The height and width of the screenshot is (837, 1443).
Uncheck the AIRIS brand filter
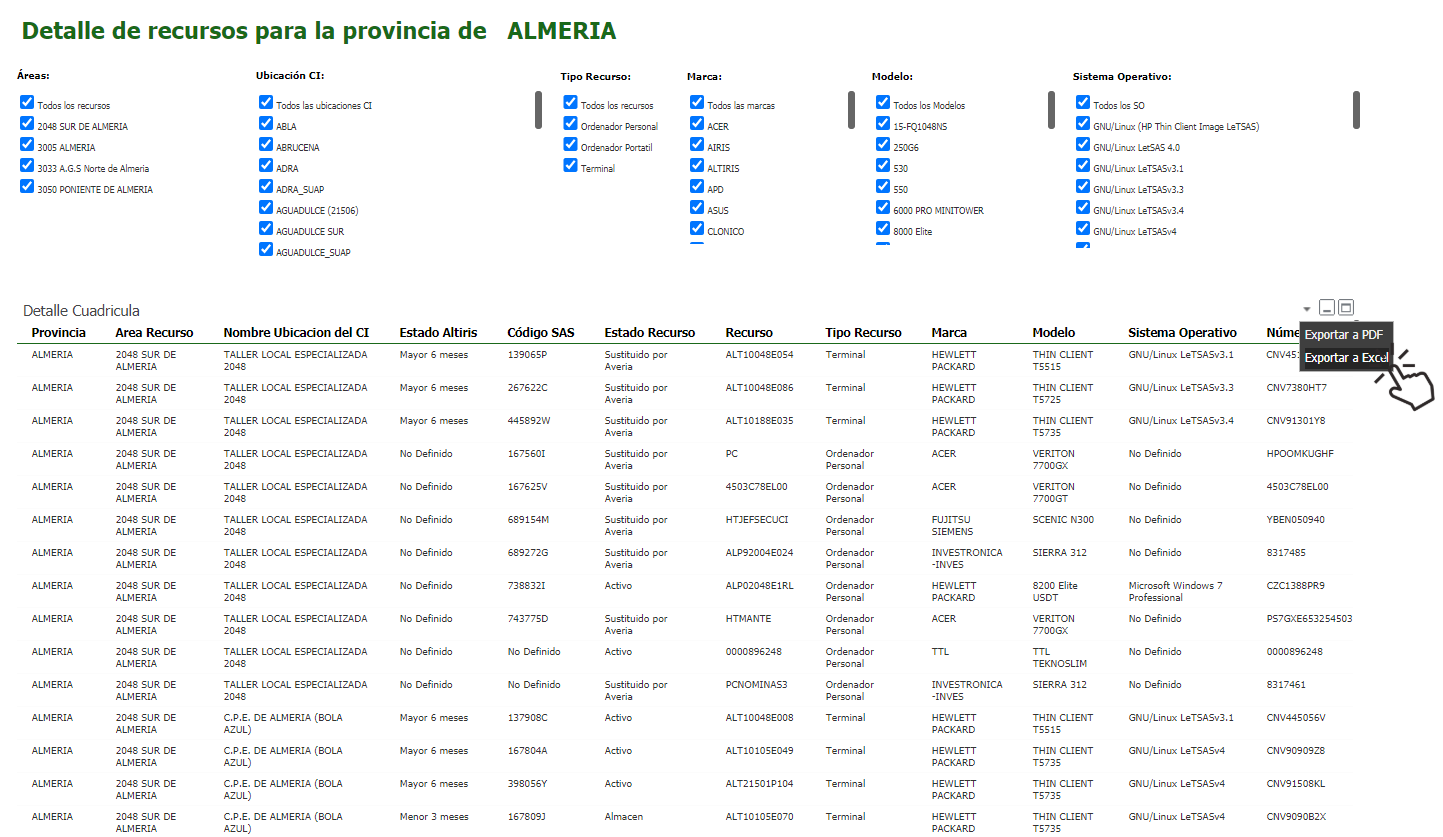697,144
